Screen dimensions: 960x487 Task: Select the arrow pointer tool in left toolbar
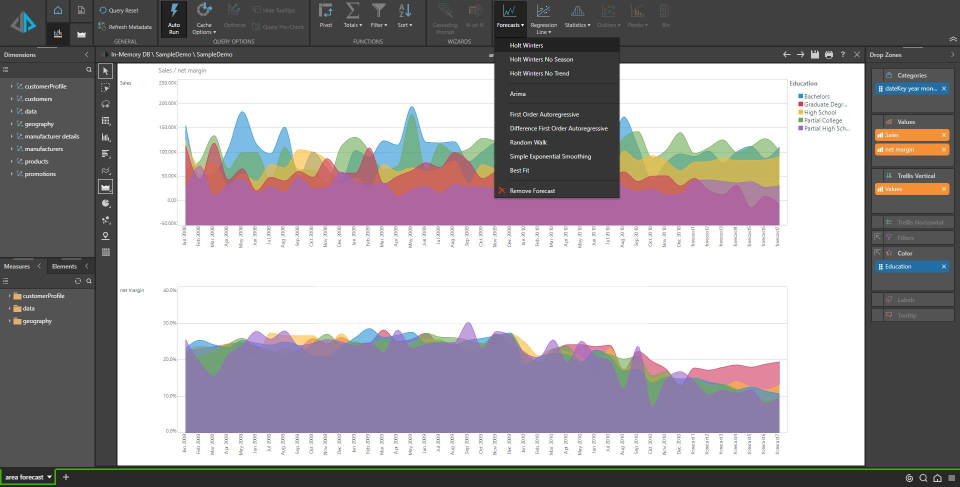[106, 71]
